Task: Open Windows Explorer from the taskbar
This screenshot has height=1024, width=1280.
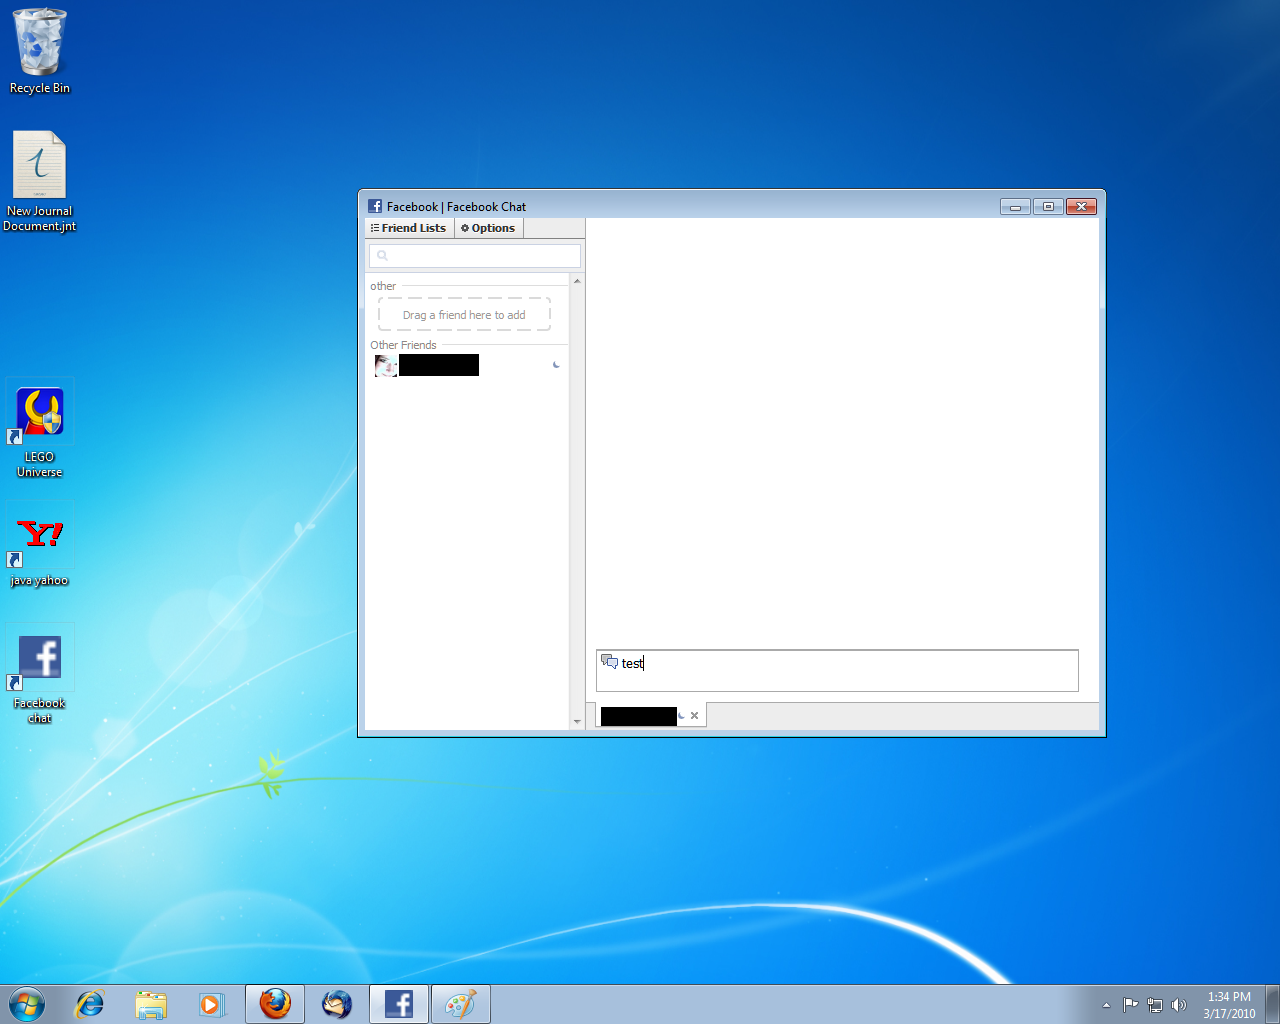Action: [x=151, y=1004]
